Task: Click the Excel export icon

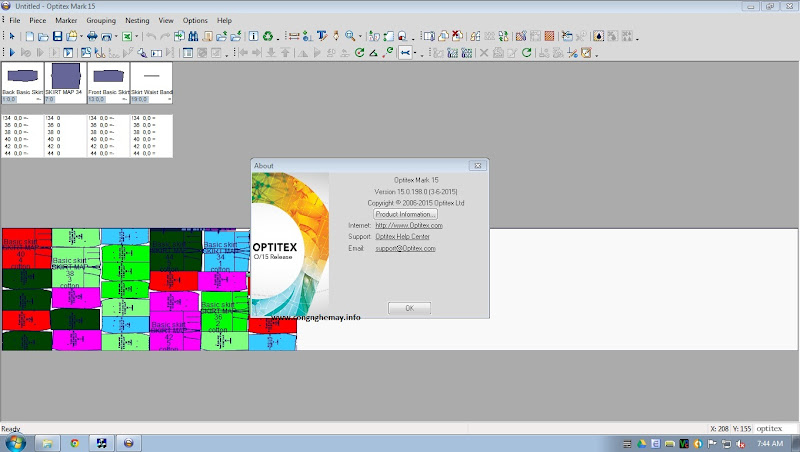Action: pos(127,36)
